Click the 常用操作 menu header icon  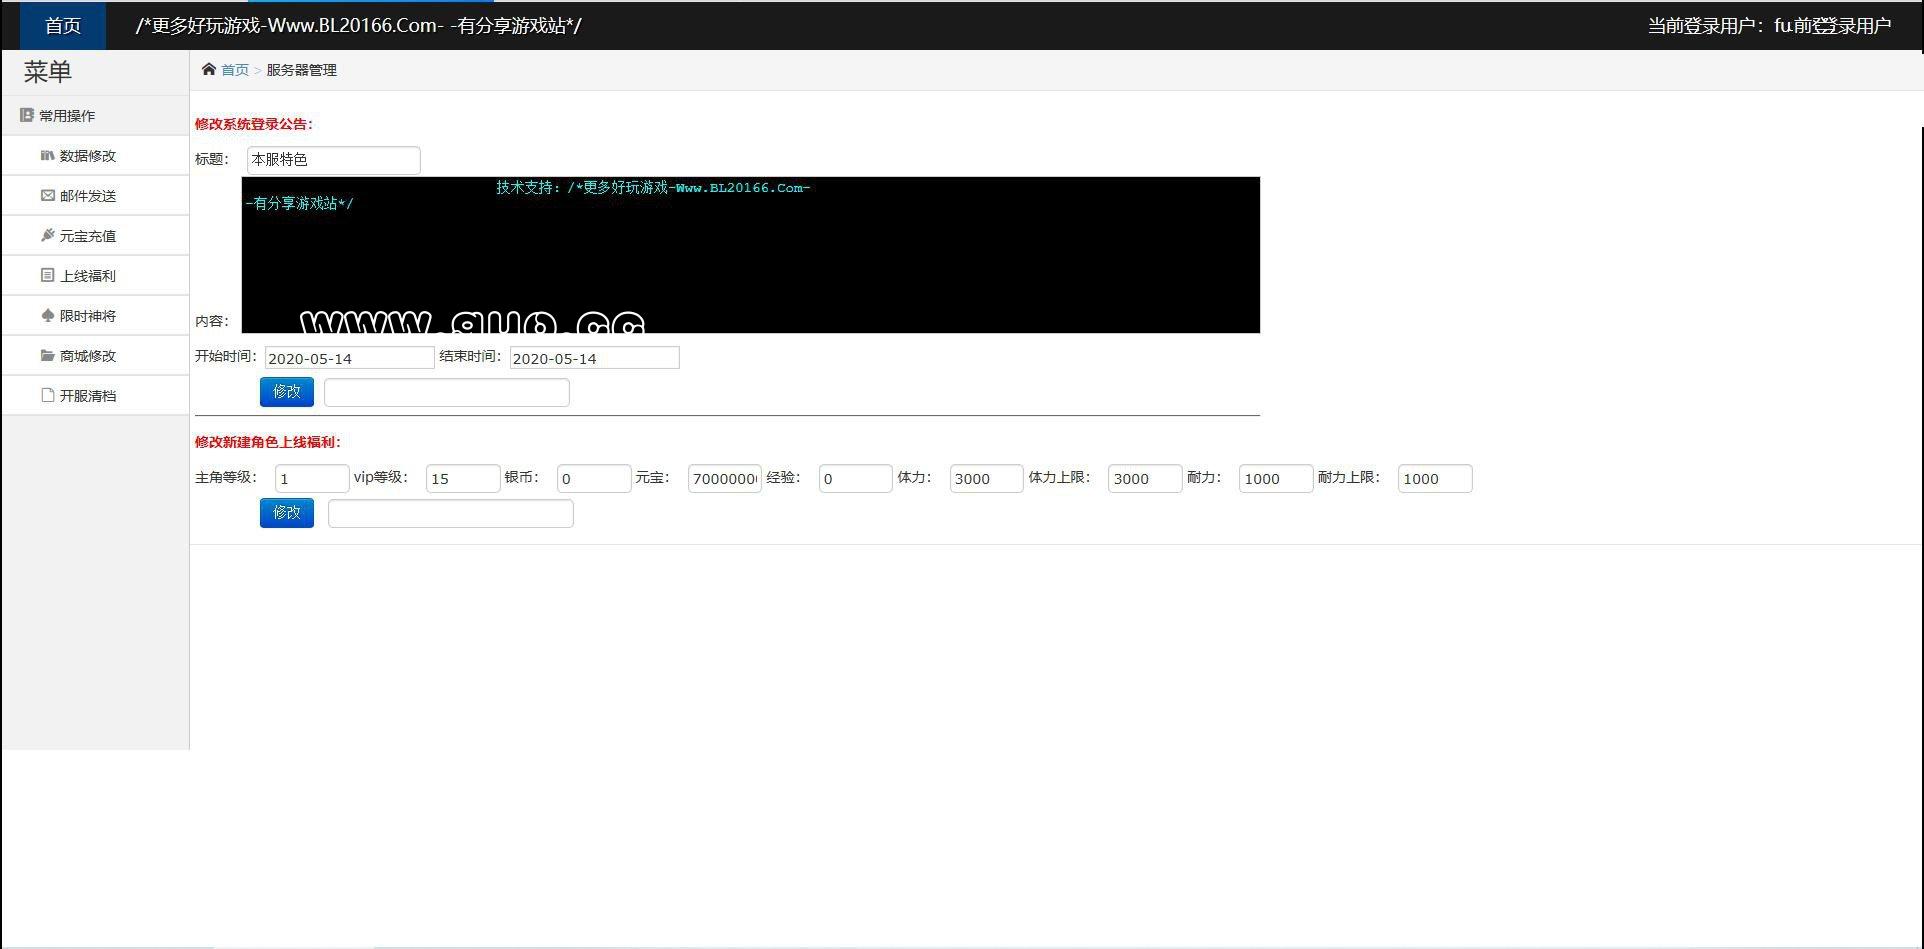click(27, 115)
